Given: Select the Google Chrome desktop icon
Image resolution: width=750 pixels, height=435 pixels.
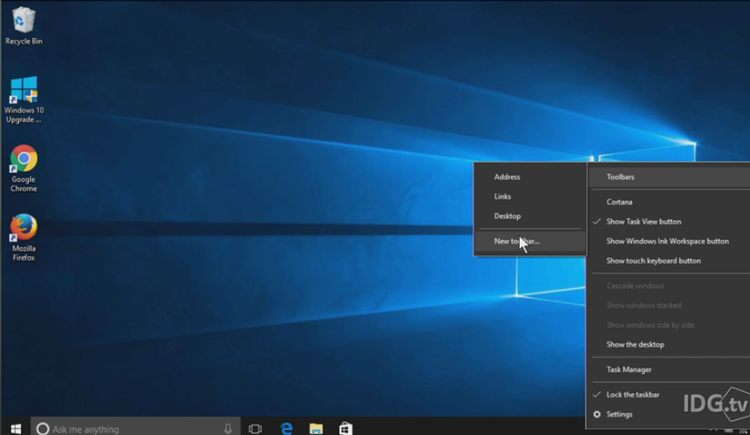Looking at the screenshot, I should [x=23, y=168].
